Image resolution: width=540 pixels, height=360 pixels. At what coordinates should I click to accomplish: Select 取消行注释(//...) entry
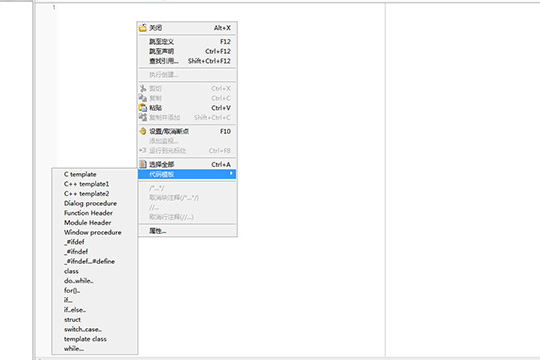[x=187, y=217]
